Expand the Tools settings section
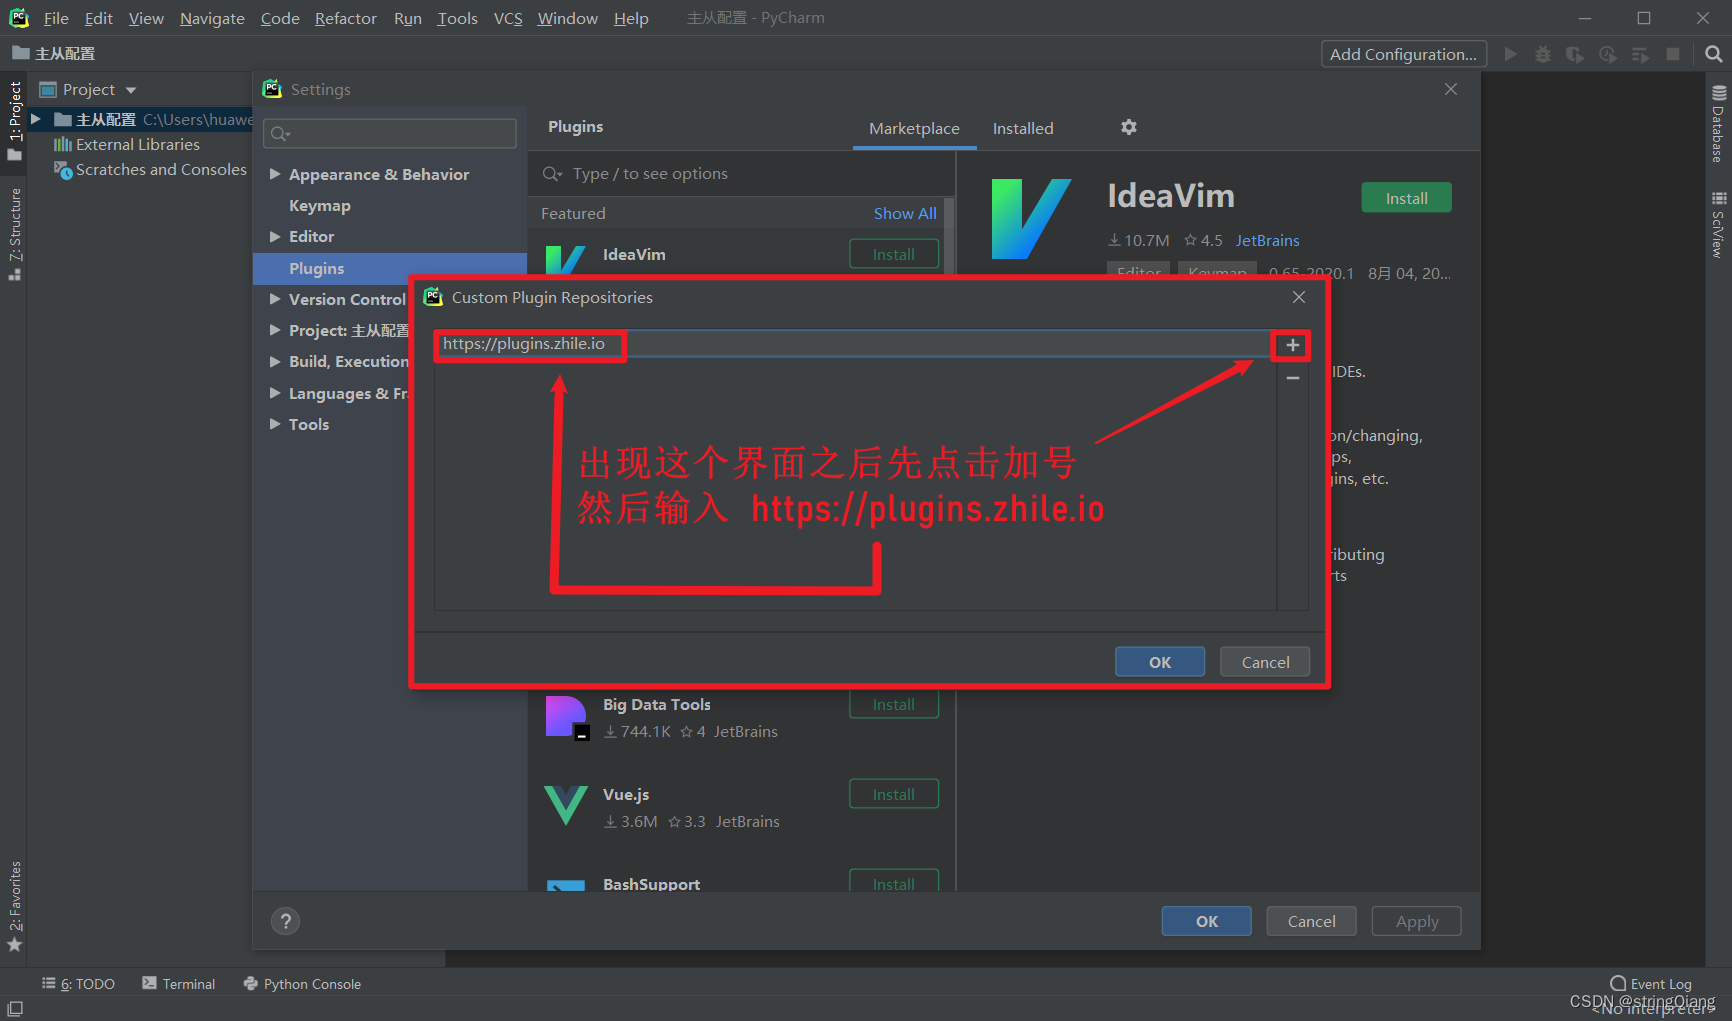The image size is (1732, 1021). pos(275,424)
